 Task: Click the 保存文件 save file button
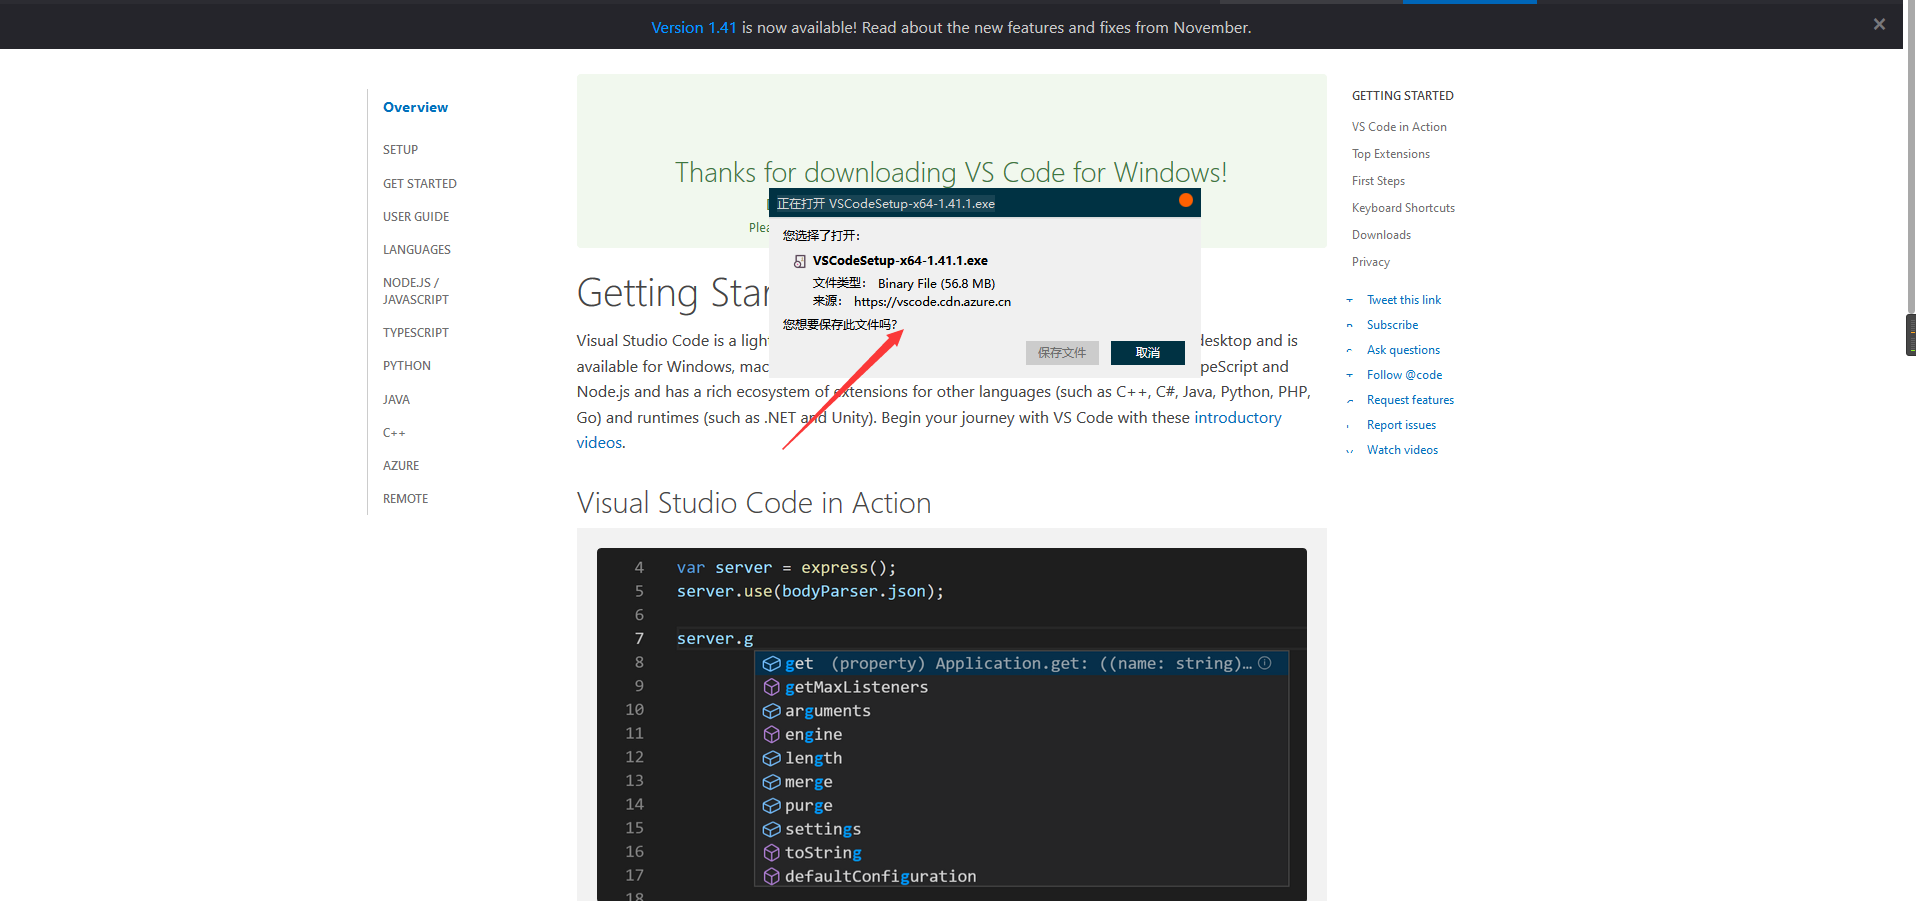click(1062, 353)
